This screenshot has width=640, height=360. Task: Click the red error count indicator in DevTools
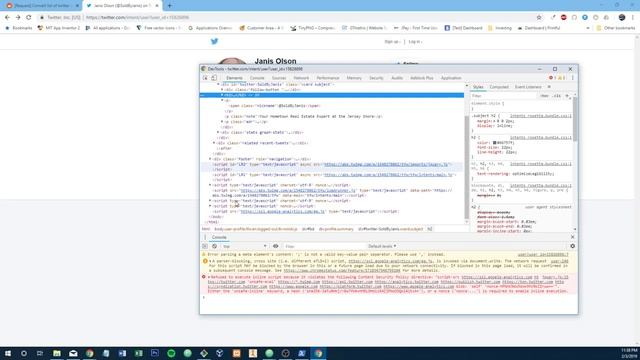pos(553,78)
